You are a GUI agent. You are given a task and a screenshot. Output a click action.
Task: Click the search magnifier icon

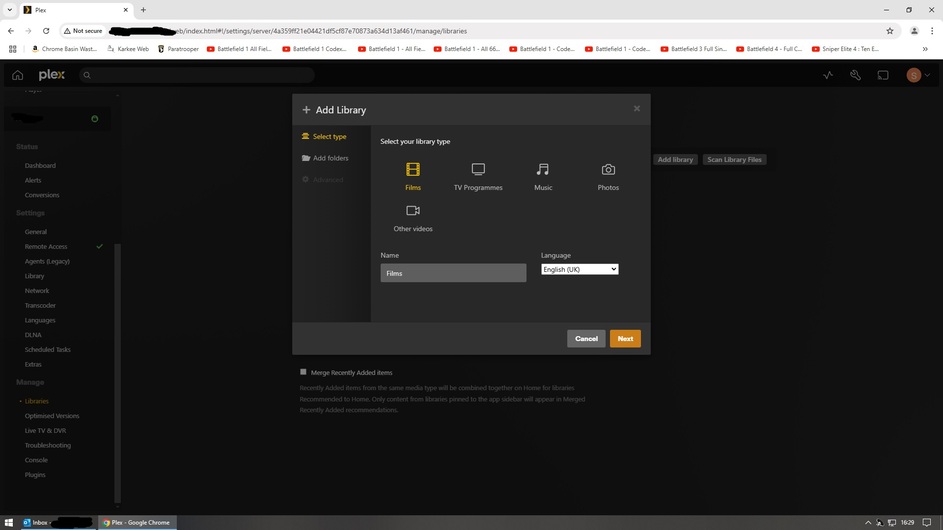pyautogui.click(x=87, y=75)
